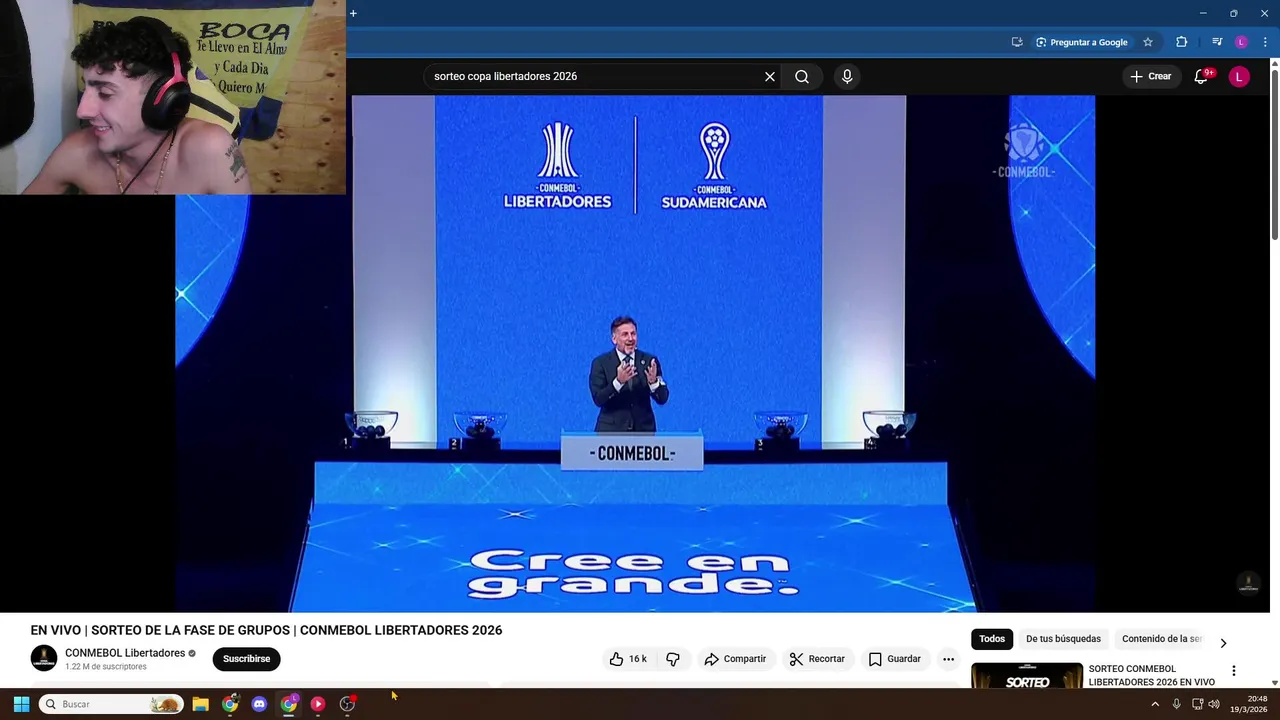This screenshot has height=720, width=1280.
Task: Click the scrollbar down arrow
Action: (x=1274, y=683)
